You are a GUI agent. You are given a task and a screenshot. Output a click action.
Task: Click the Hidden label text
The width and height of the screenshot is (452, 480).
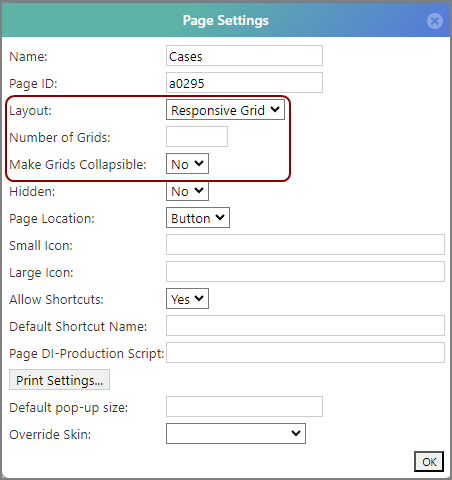point(32,192)
